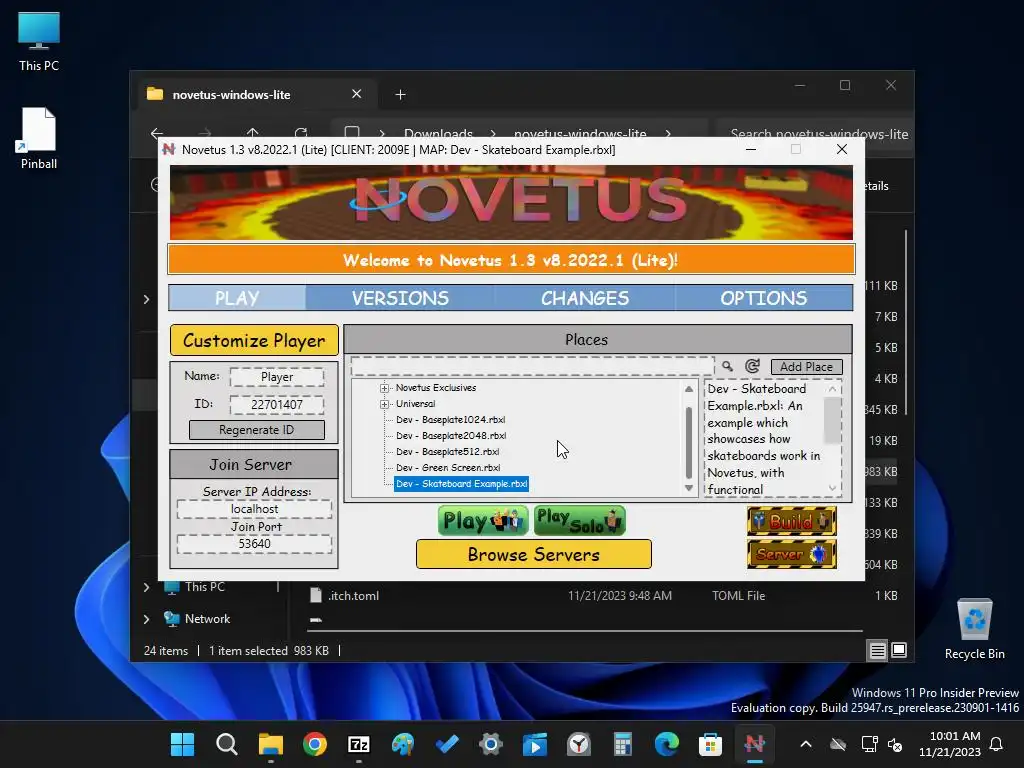Click the Server IP Address field
Screen dimensions: 1024x768
[254, 509]
